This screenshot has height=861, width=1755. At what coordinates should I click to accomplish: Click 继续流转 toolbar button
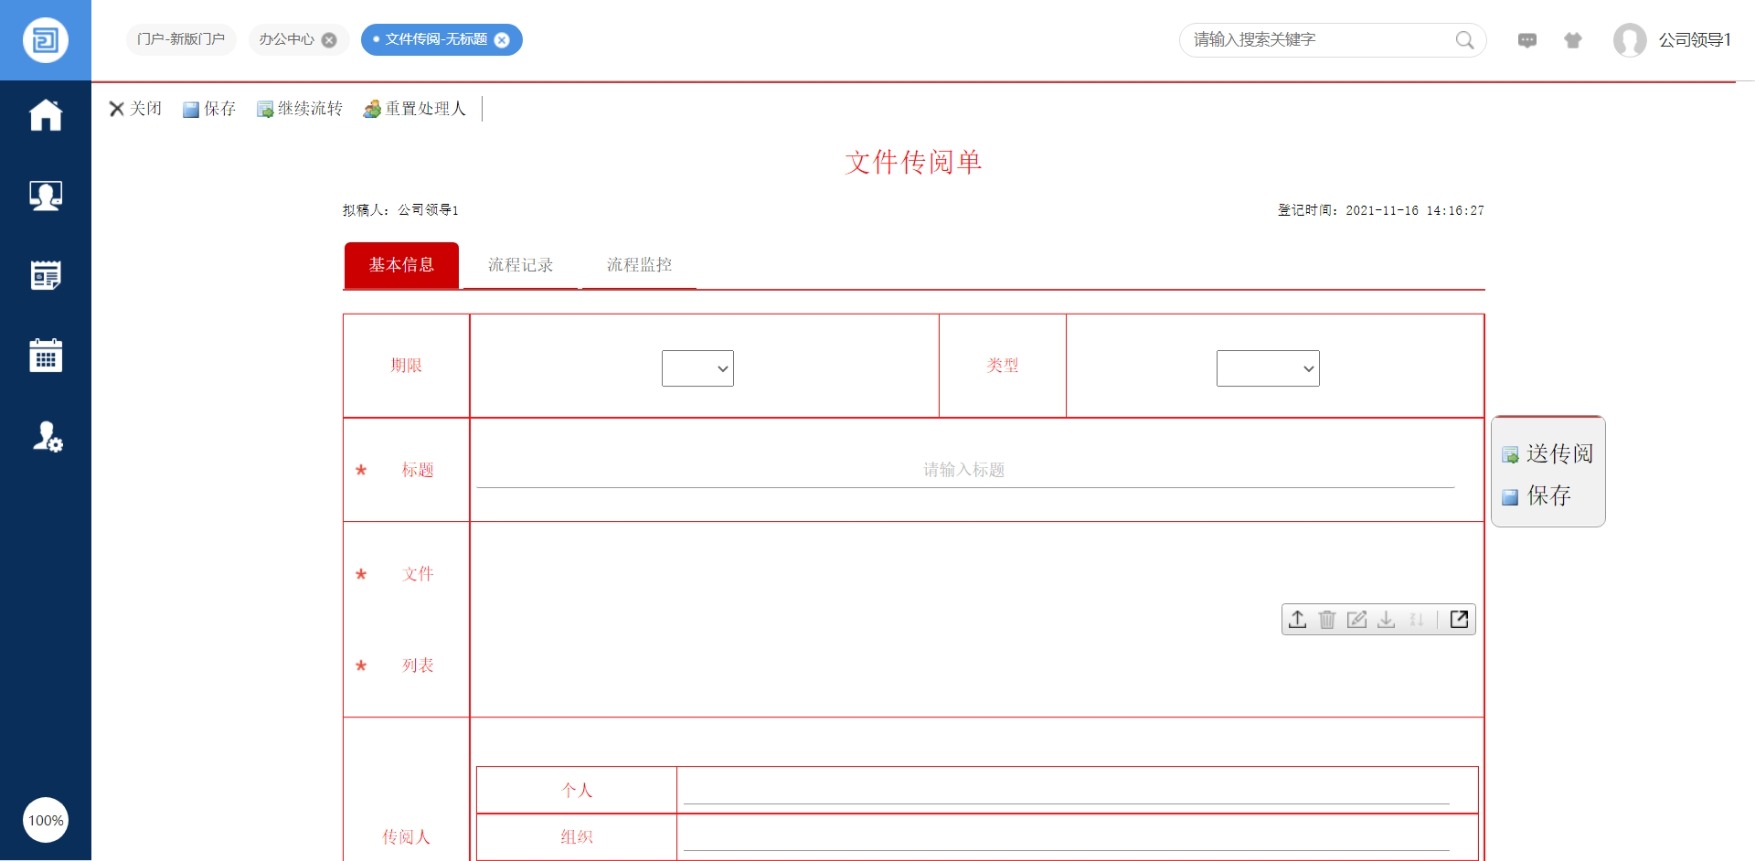coord(299,108)
